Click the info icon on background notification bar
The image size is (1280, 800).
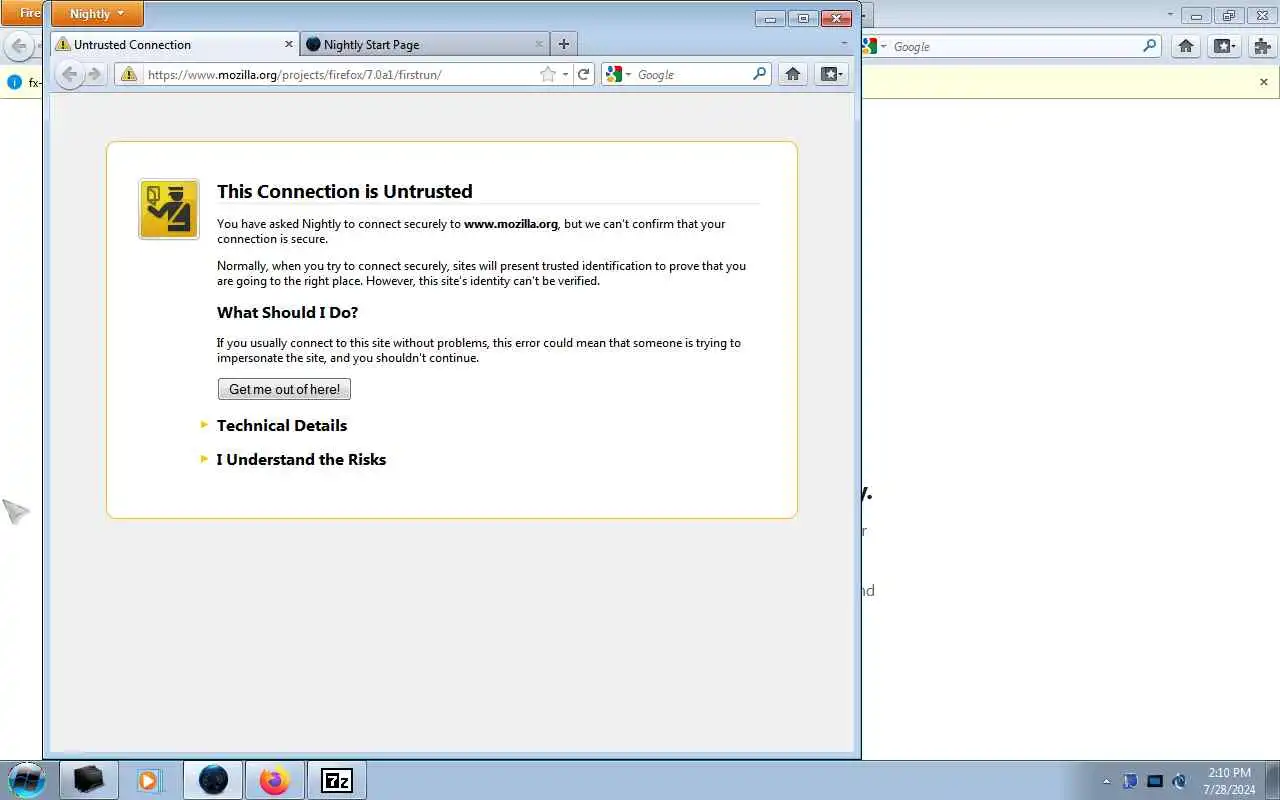point(14,82)
